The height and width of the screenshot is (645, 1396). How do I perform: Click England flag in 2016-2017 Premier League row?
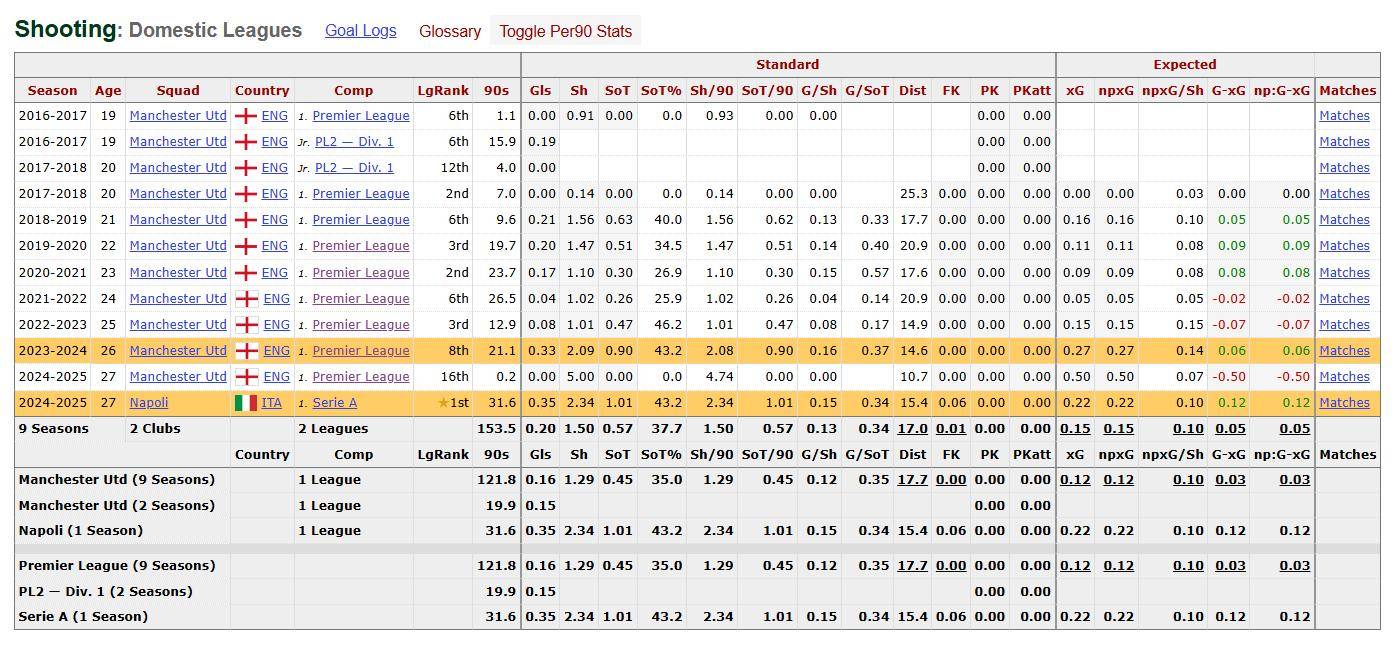coord(246,116)
